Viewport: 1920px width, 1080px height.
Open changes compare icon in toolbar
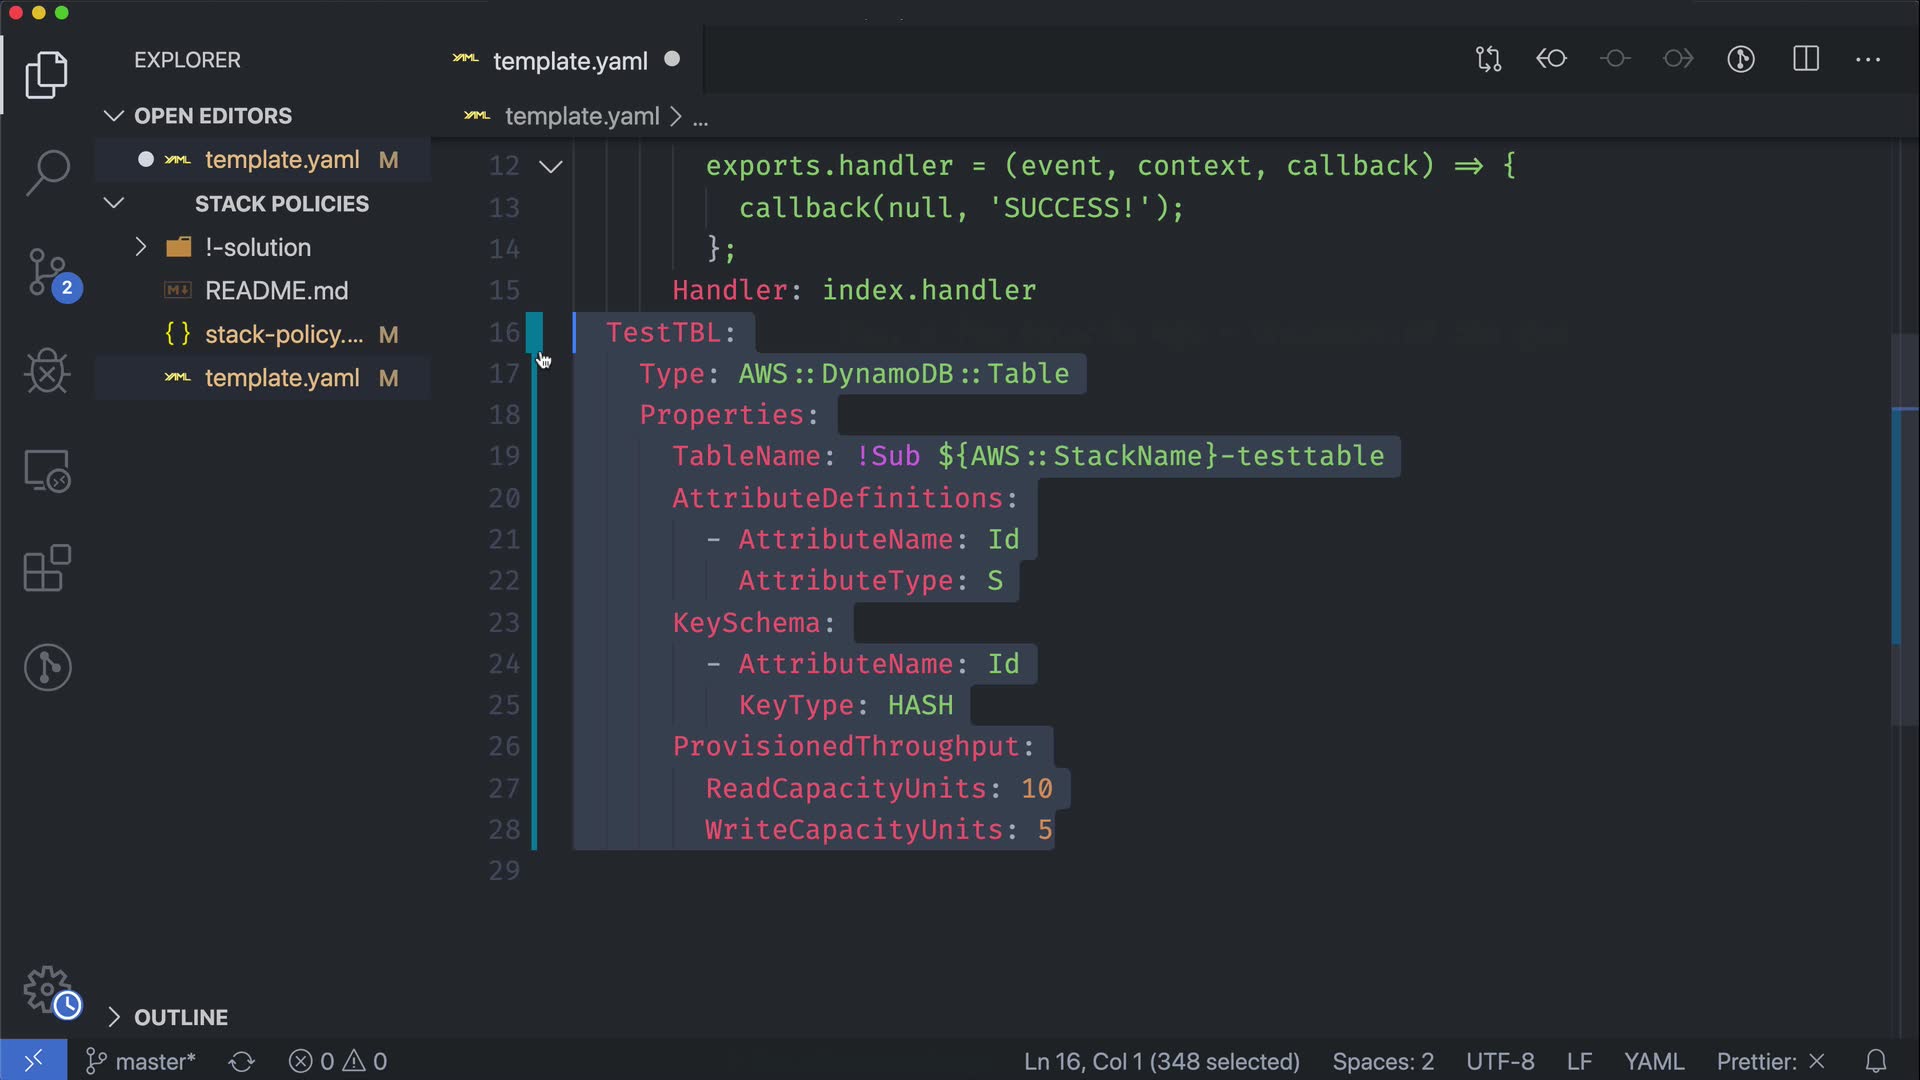pos(1488,59)
